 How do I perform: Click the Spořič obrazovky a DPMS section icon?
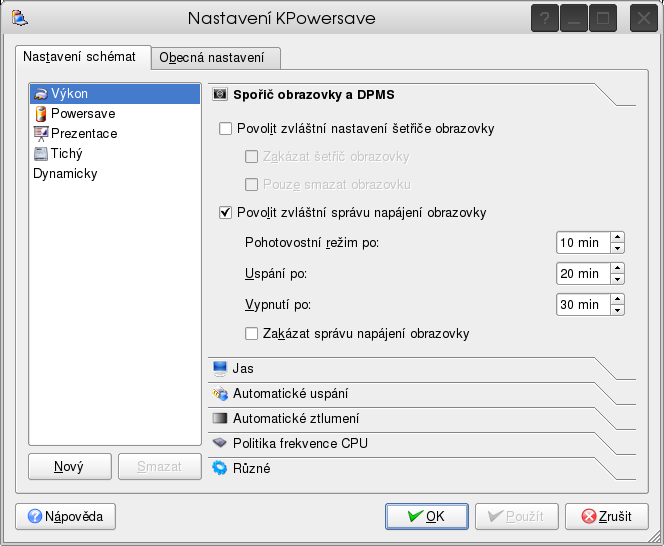(x=220, y=94)
